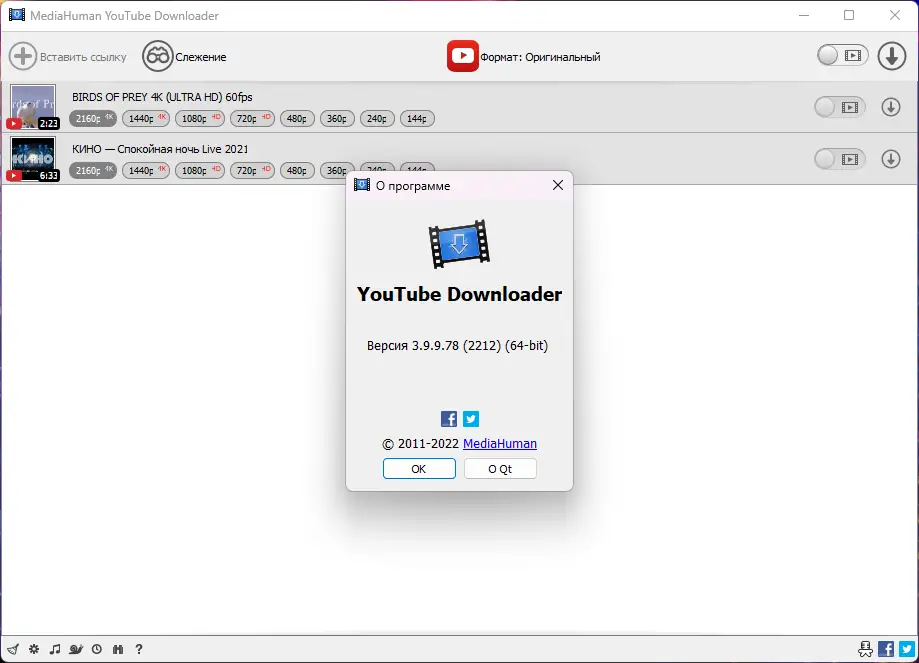Click the YouTube badge on BIRDS OF PREY thumbnail
The image size is (919, 663).
(x=14, y=123)
